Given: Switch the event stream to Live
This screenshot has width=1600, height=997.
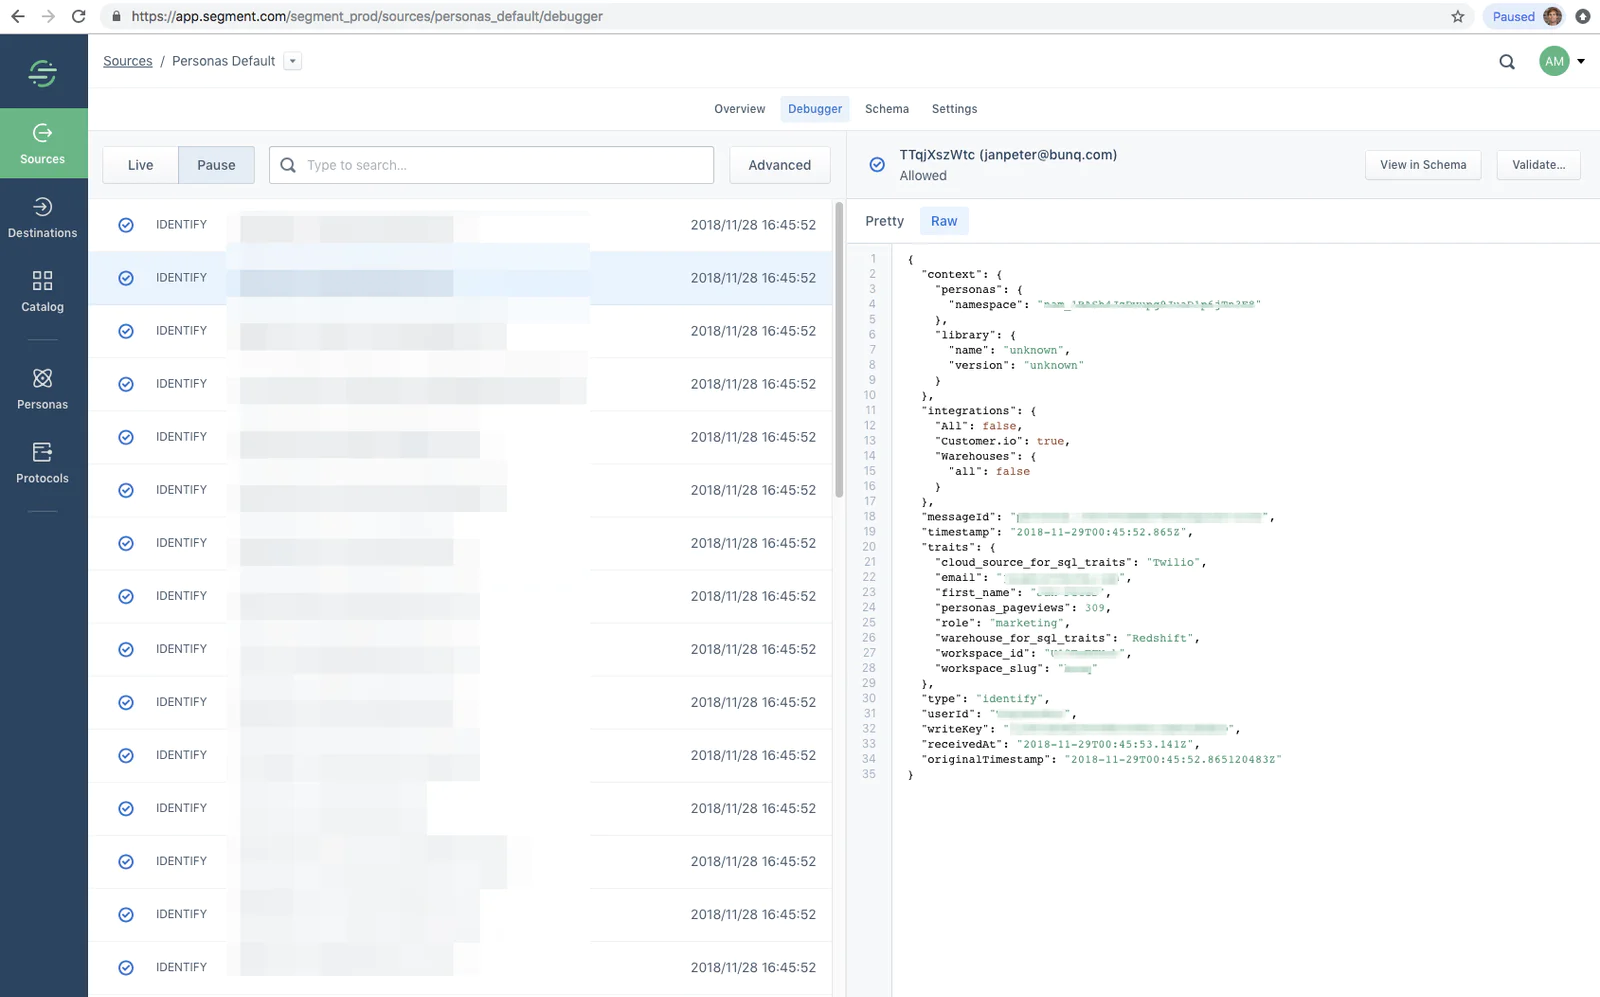Looking at the screenshot, I should [x=140, y=165].
